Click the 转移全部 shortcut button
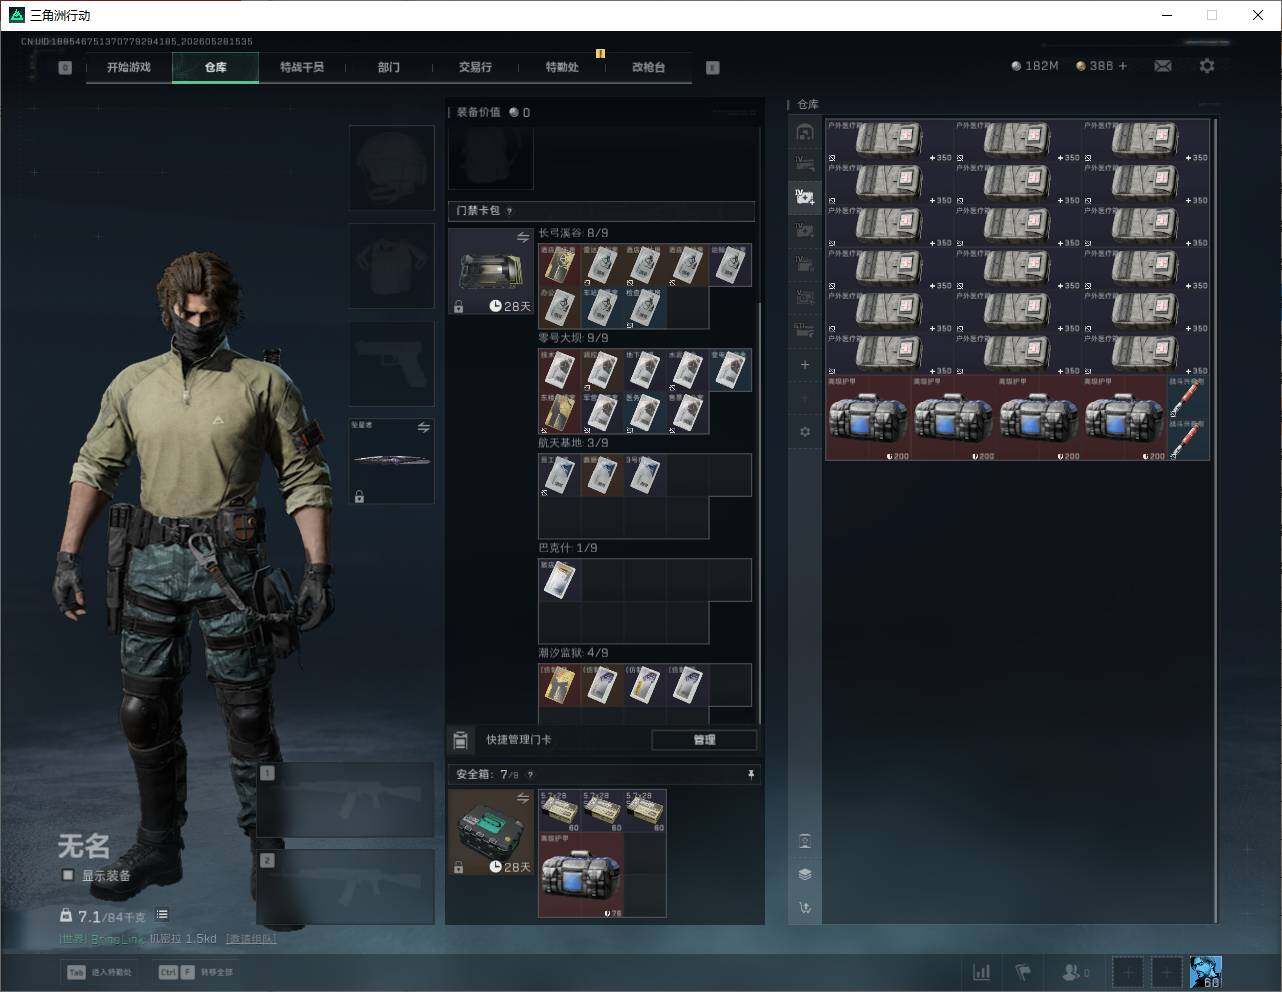This screenshot has height=992, width=1282. click(197, 972)
